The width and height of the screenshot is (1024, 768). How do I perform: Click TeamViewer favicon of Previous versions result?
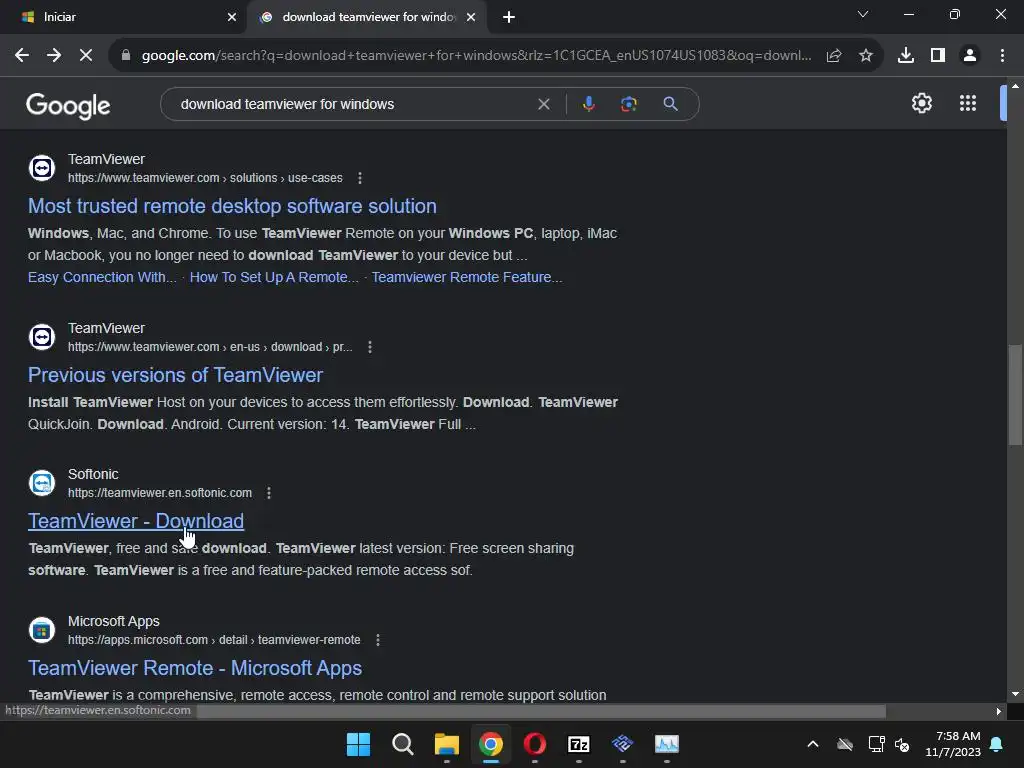tap(42, 337)
